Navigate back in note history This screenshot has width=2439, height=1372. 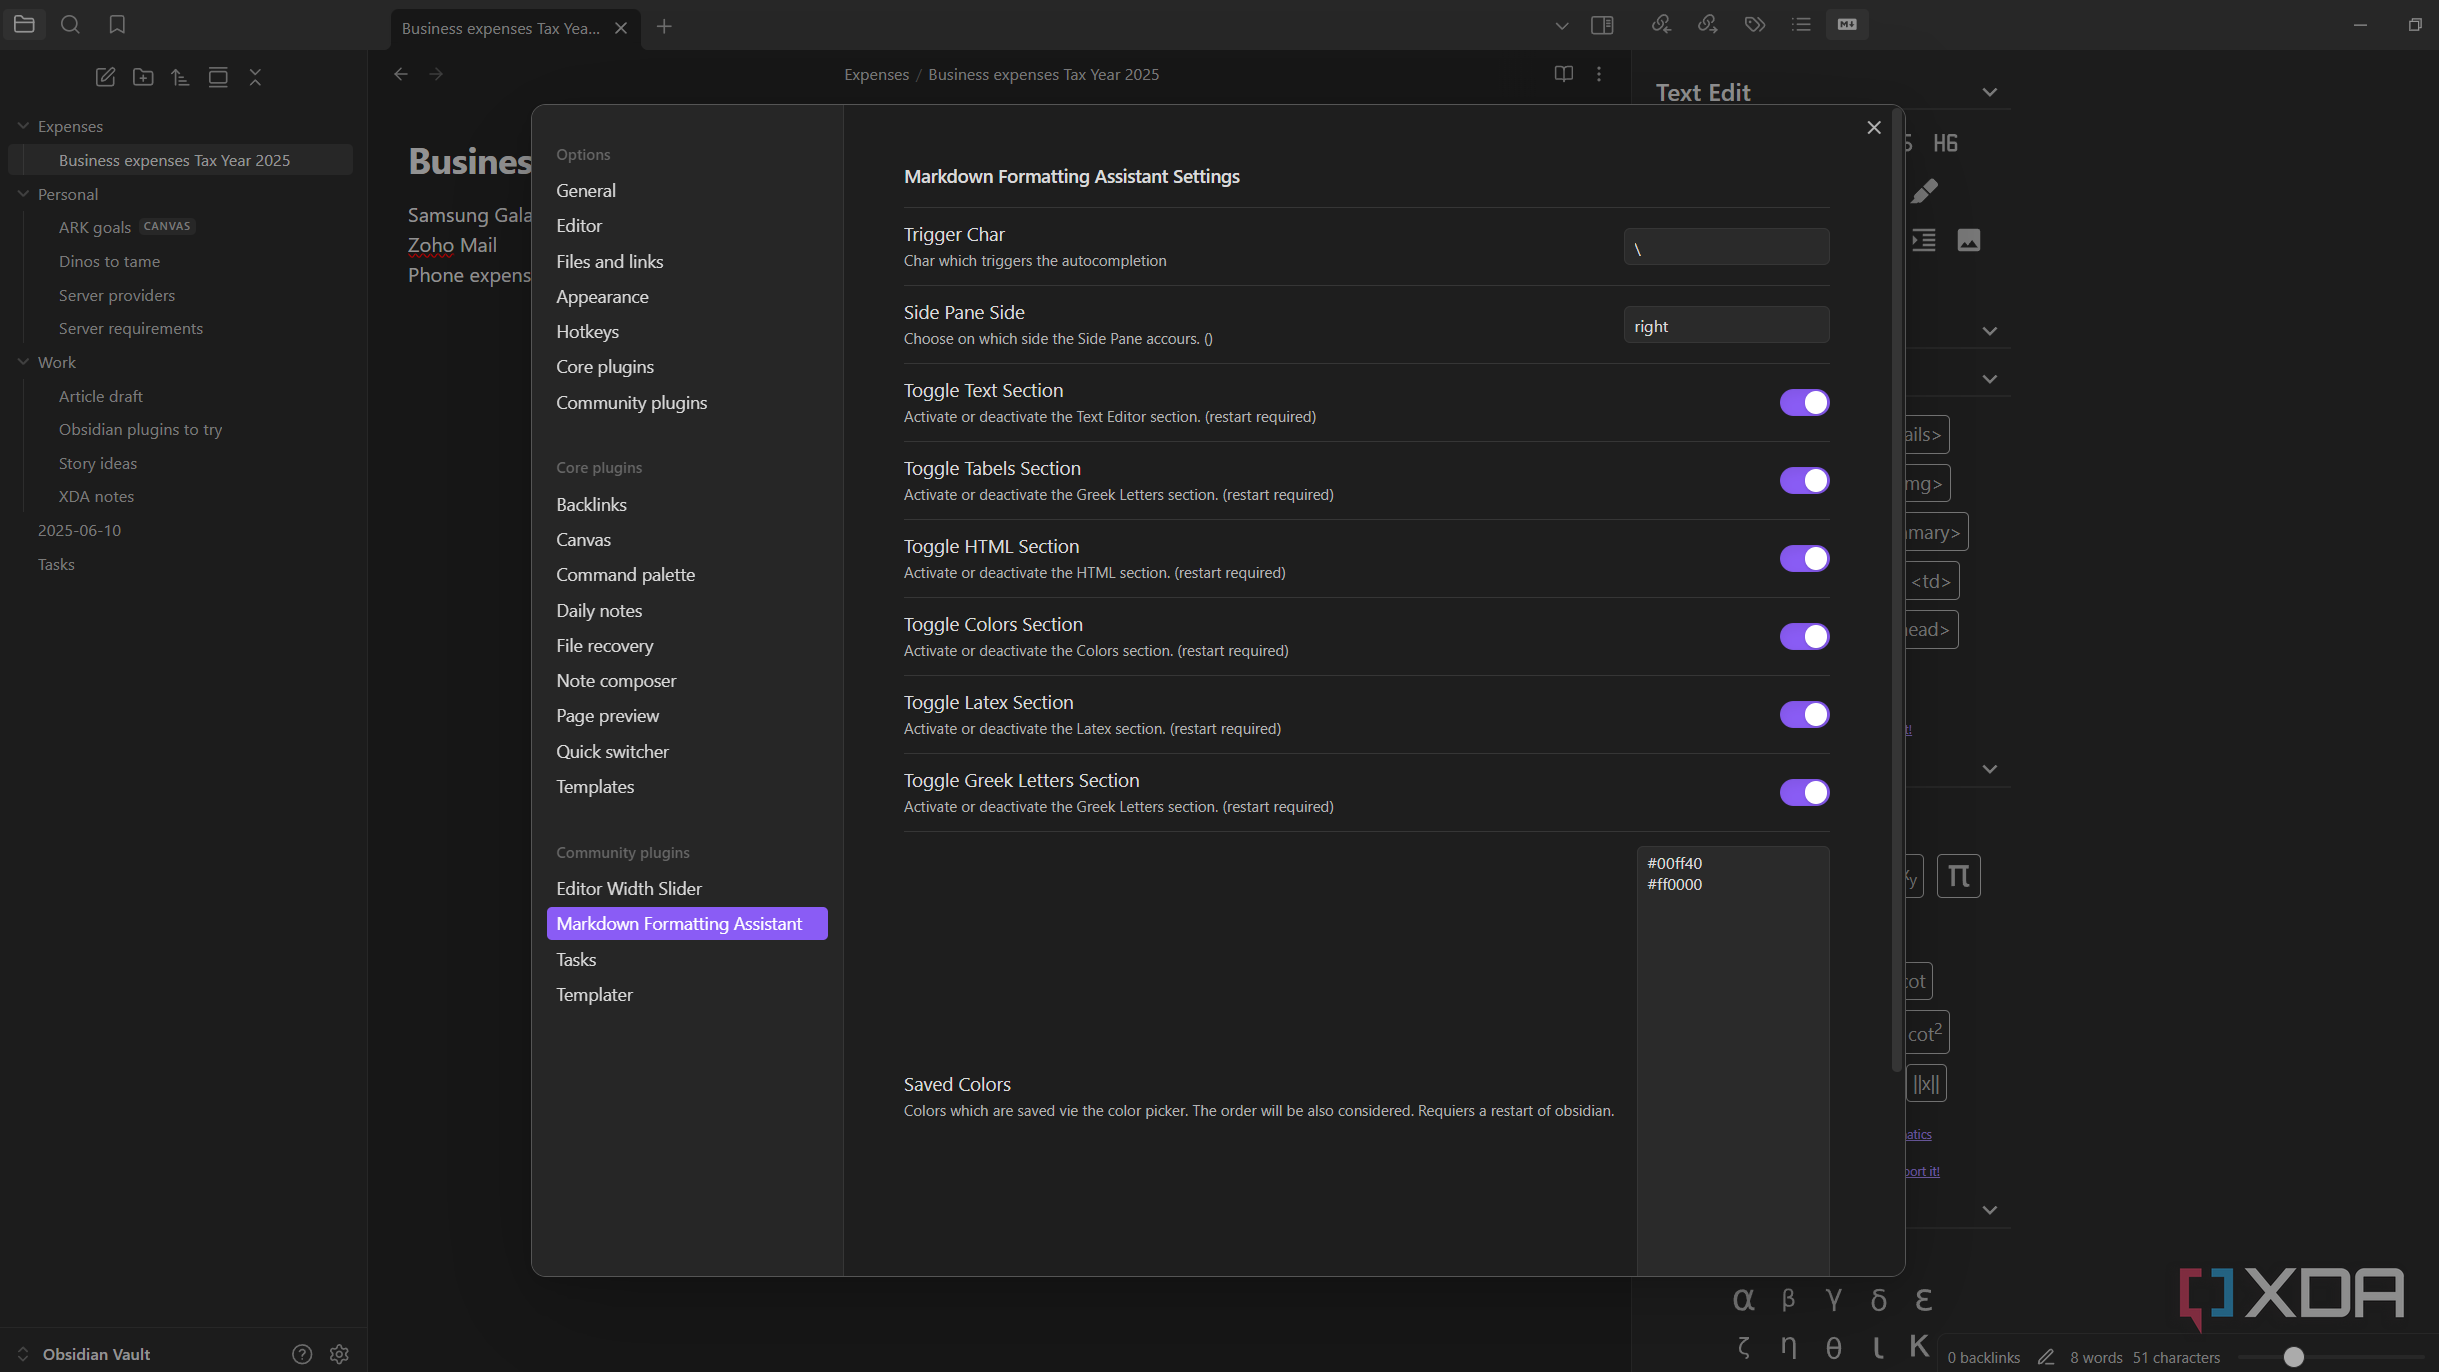coord(401,74)
